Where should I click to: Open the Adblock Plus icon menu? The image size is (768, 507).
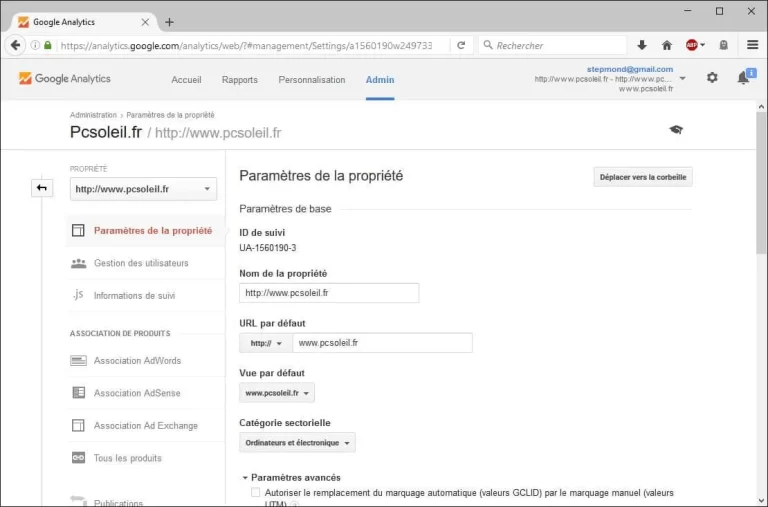695,45
